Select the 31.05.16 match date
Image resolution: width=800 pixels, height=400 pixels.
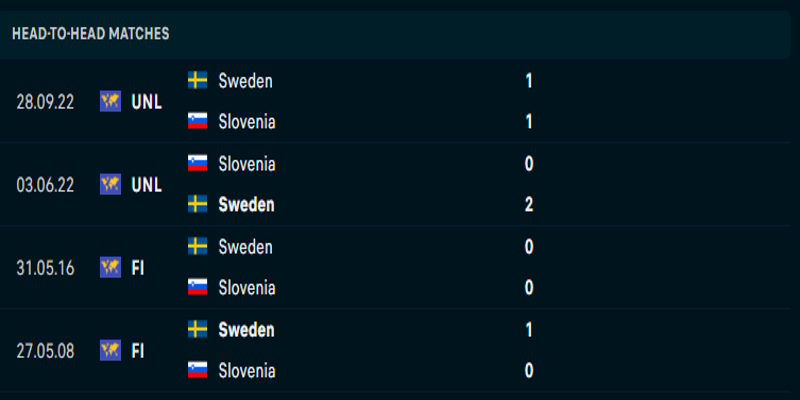tap(43, 267)
